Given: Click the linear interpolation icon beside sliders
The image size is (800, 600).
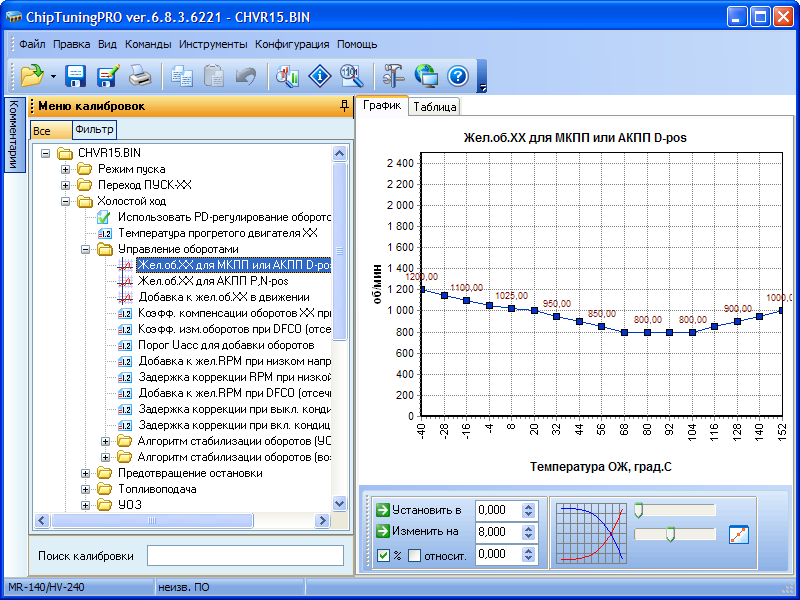Looking at the screenshot, I should [739, 534].
